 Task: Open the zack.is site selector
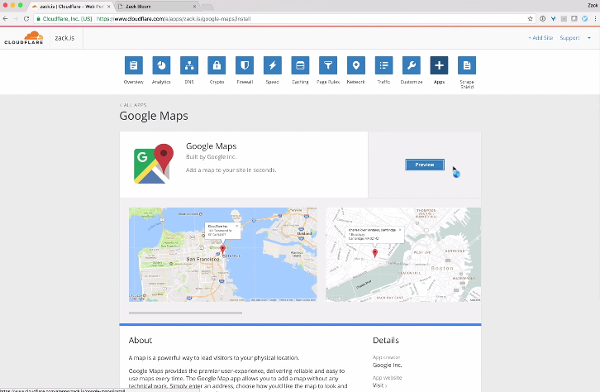64,38
